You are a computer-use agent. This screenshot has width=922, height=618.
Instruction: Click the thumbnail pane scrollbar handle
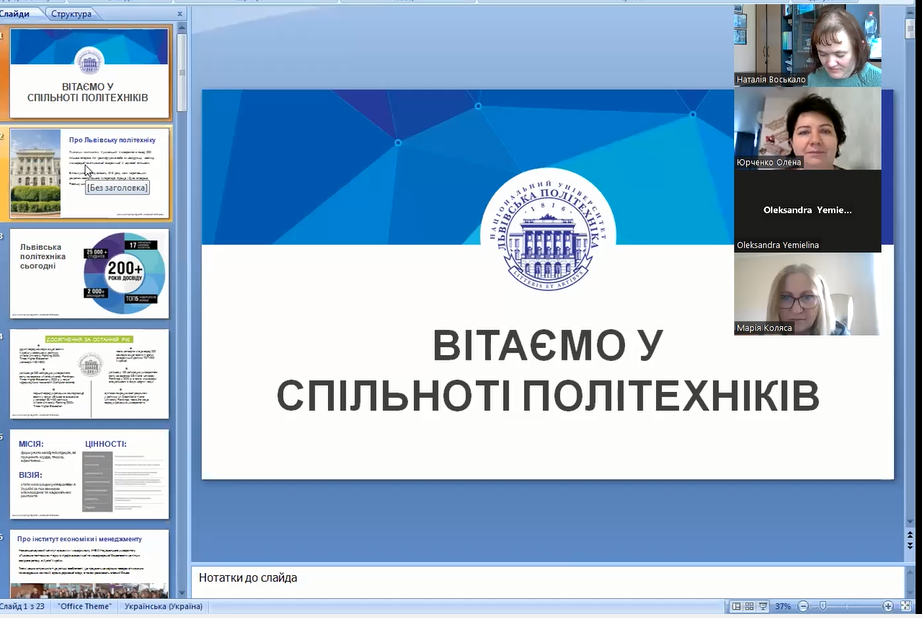click(182, 72)
